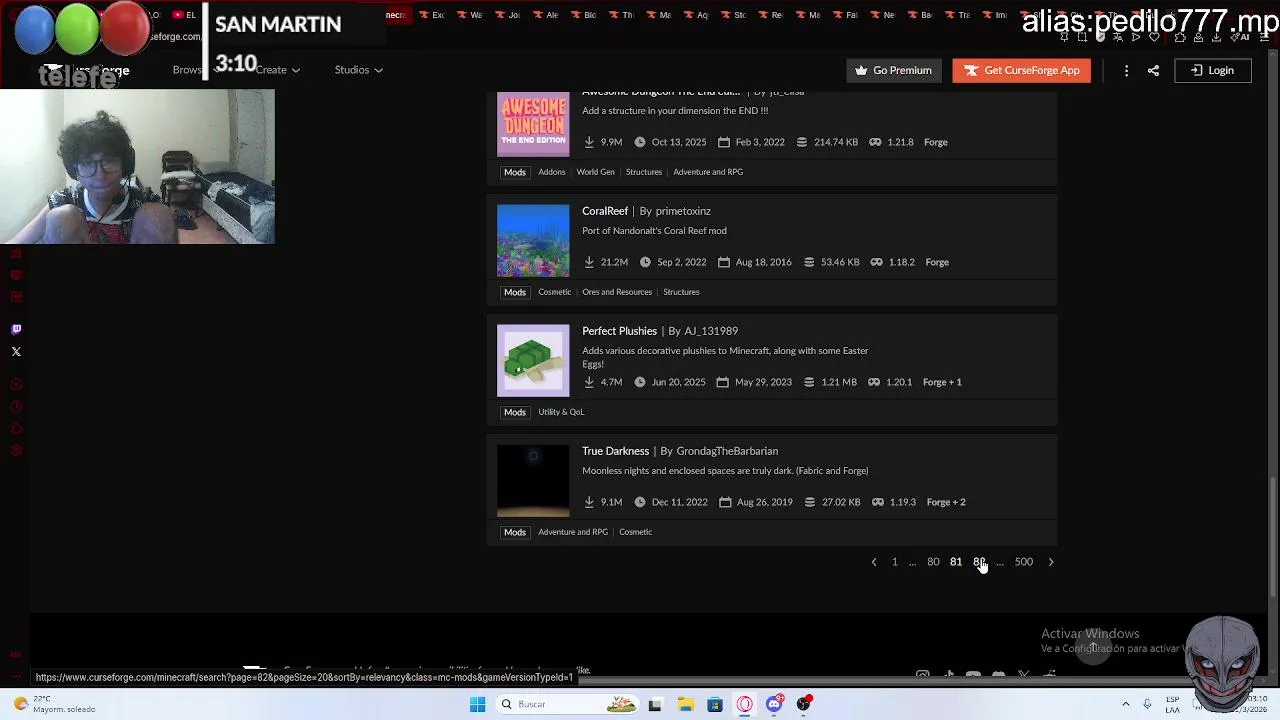Click Get CurseForge App button
The width and height of the screenshot is (1280, 720).
click(x=1021, y=70)
